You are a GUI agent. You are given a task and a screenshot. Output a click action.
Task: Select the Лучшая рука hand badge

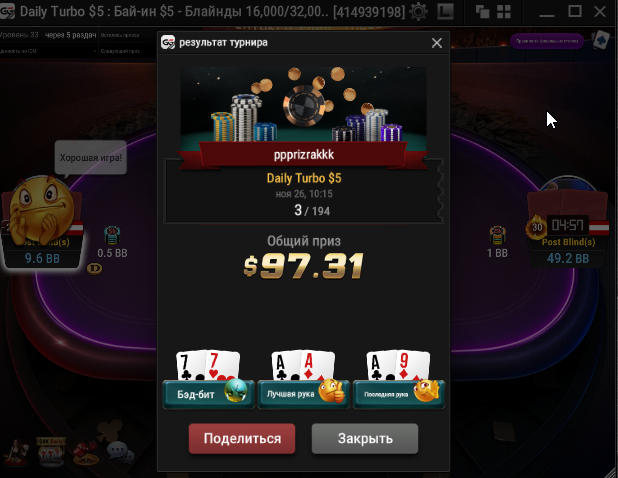click(x=303, y=394)
